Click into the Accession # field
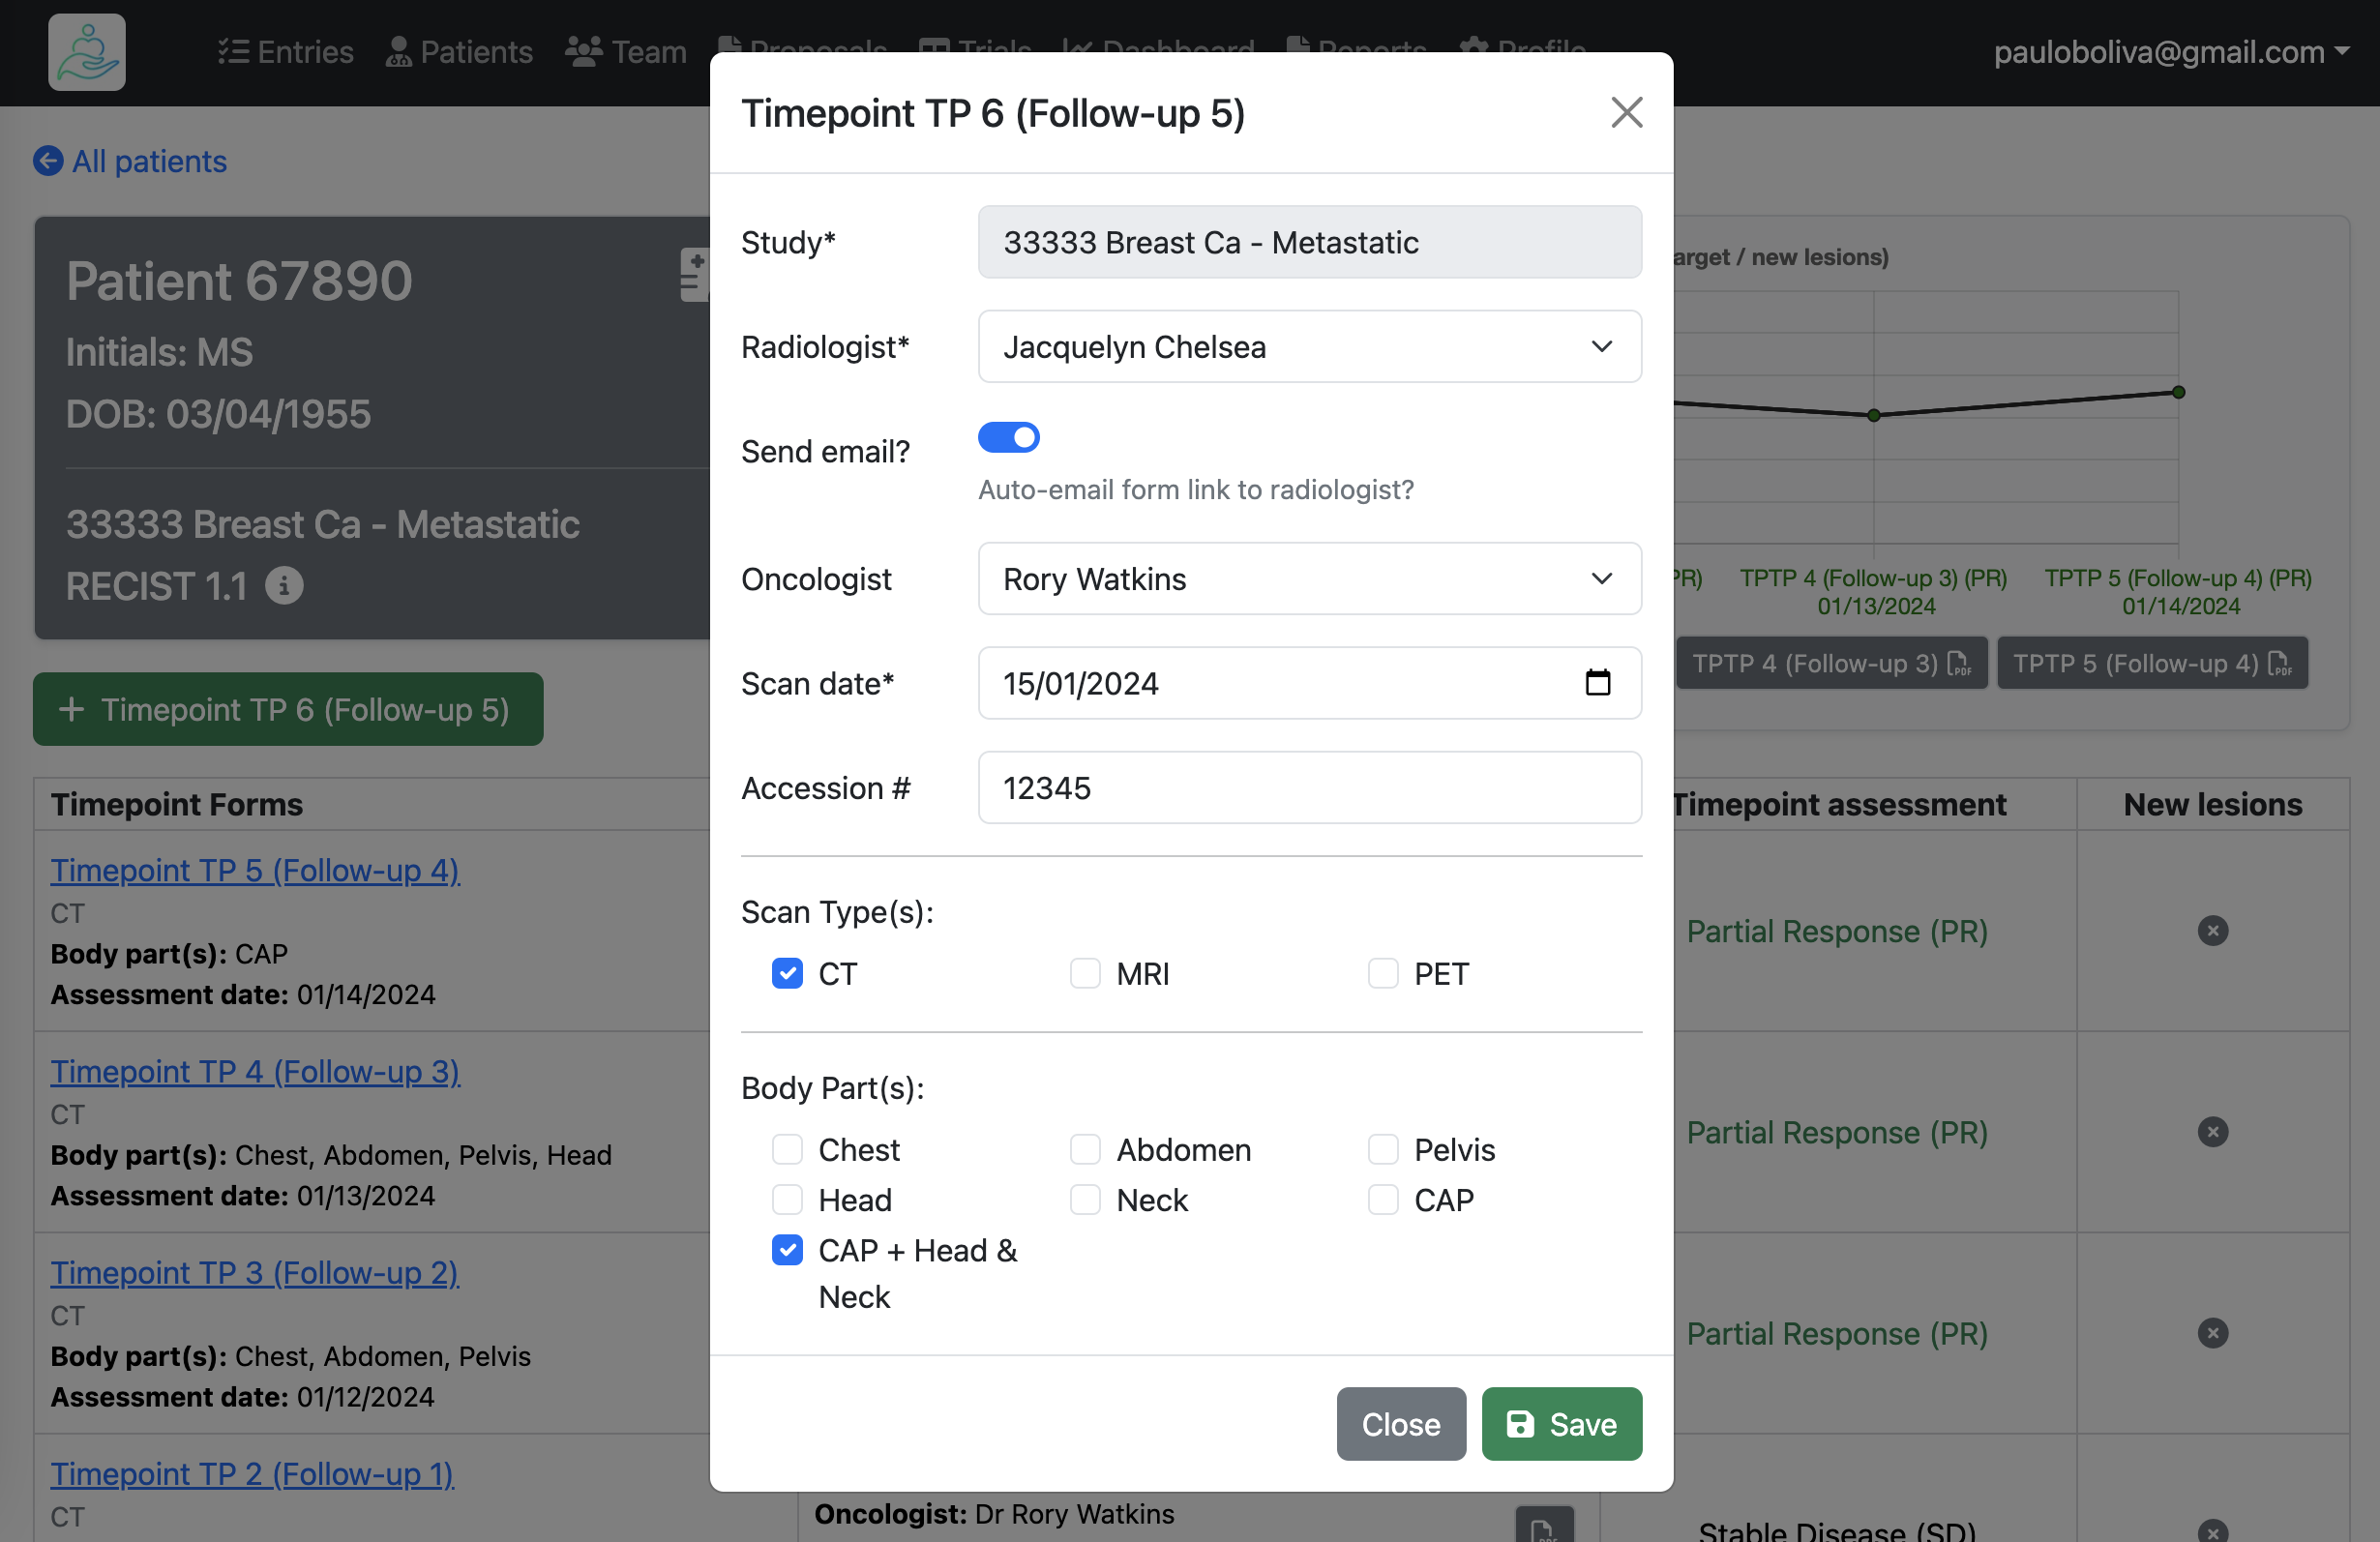The width and height of the screenshot is (2380, 1542). coord(1308,788)
